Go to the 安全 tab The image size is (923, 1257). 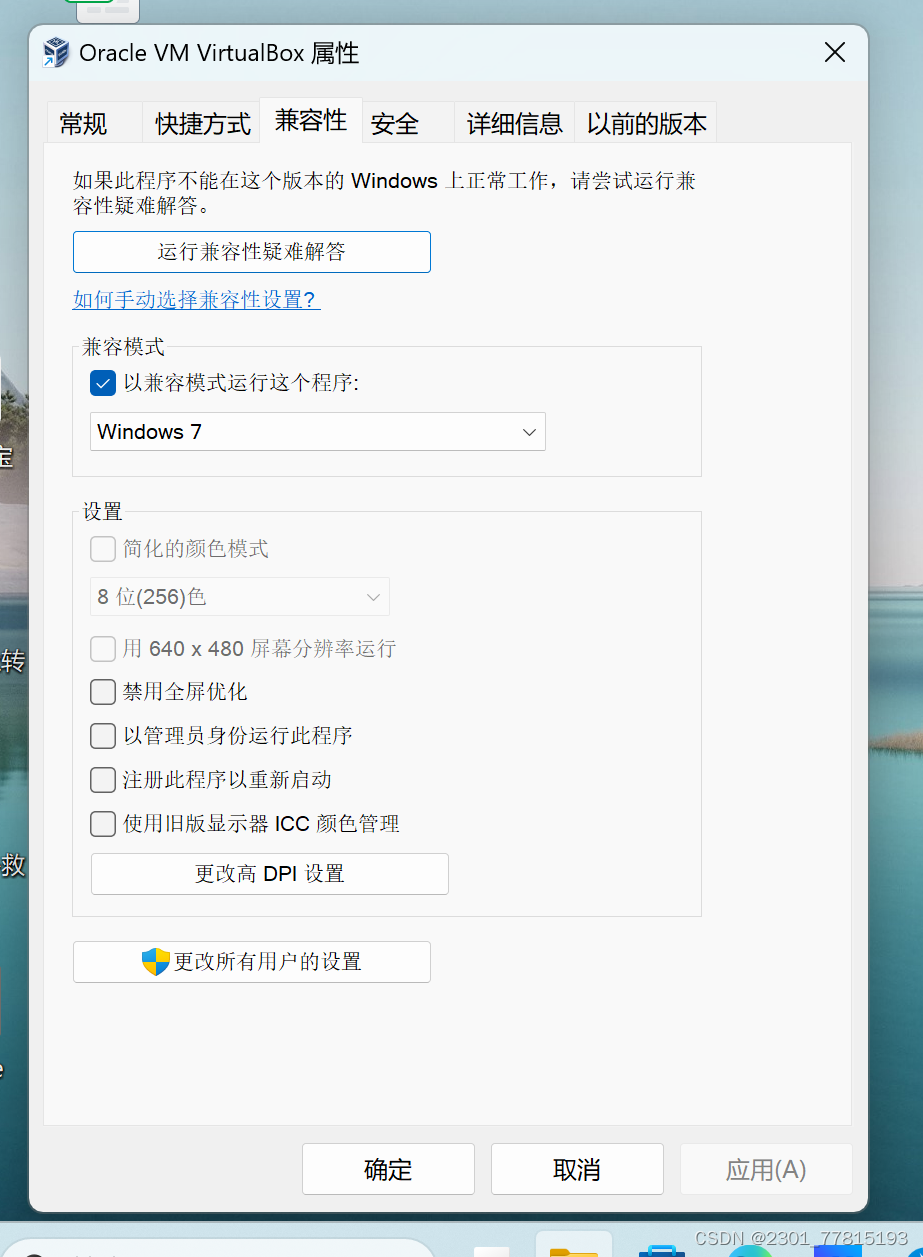[407, 123]
